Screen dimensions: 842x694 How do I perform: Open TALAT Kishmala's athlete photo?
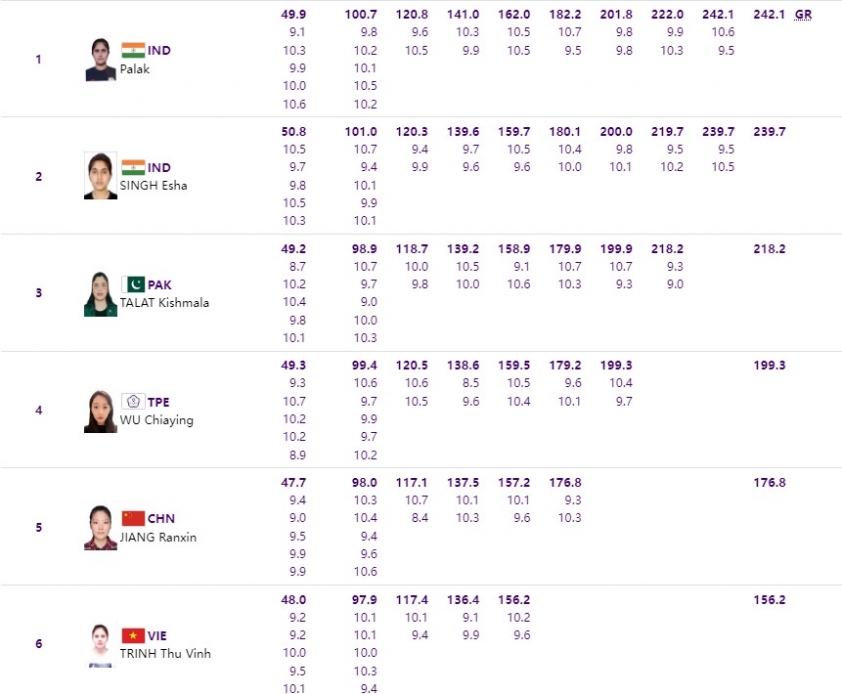100,294
